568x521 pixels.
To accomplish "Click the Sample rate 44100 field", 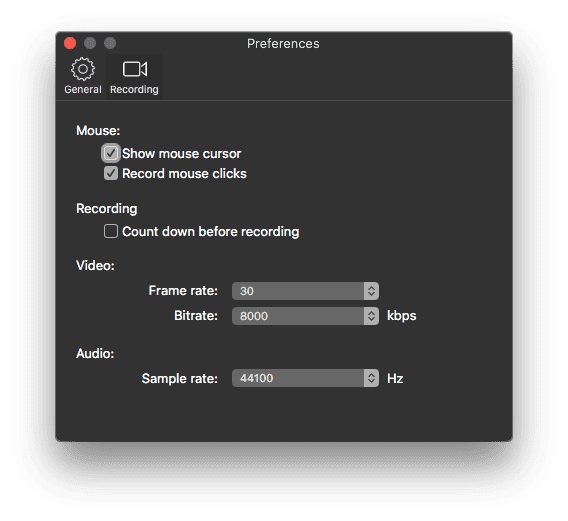I will (298, 378).
